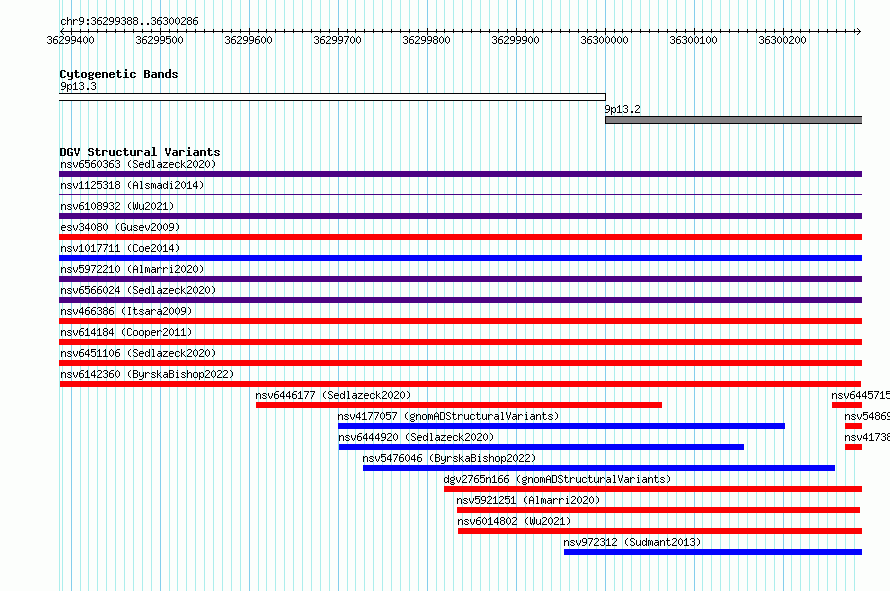Open variant nsv6451106 (Sedlazeck2020) label
890x591 pixels.
pyautogui.click(x=138, y=353)
